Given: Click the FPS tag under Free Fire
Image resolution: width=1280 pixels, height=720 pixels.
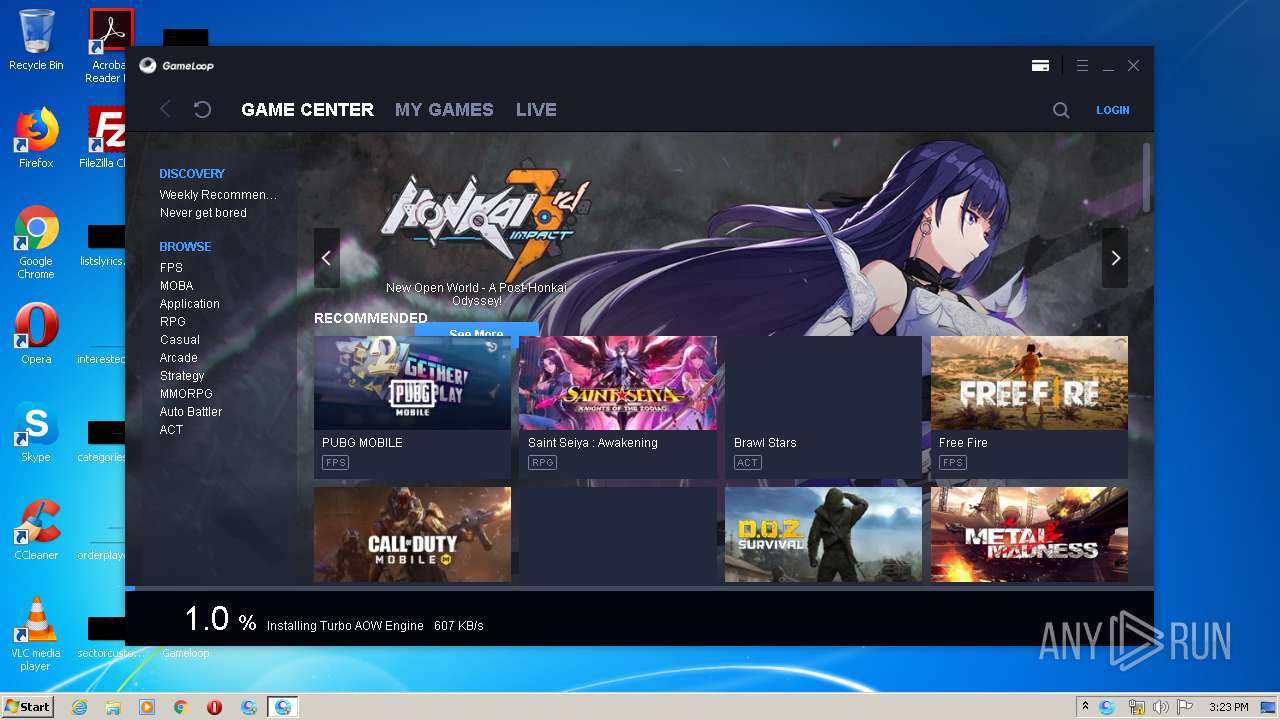Looking at the screenshot, I should click(952, 462).
